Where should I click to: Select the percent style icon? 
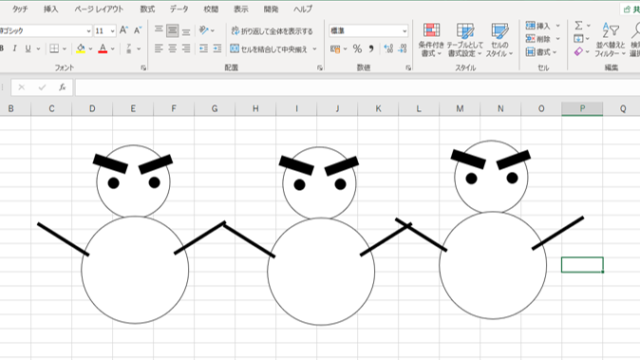coord(357,49)
